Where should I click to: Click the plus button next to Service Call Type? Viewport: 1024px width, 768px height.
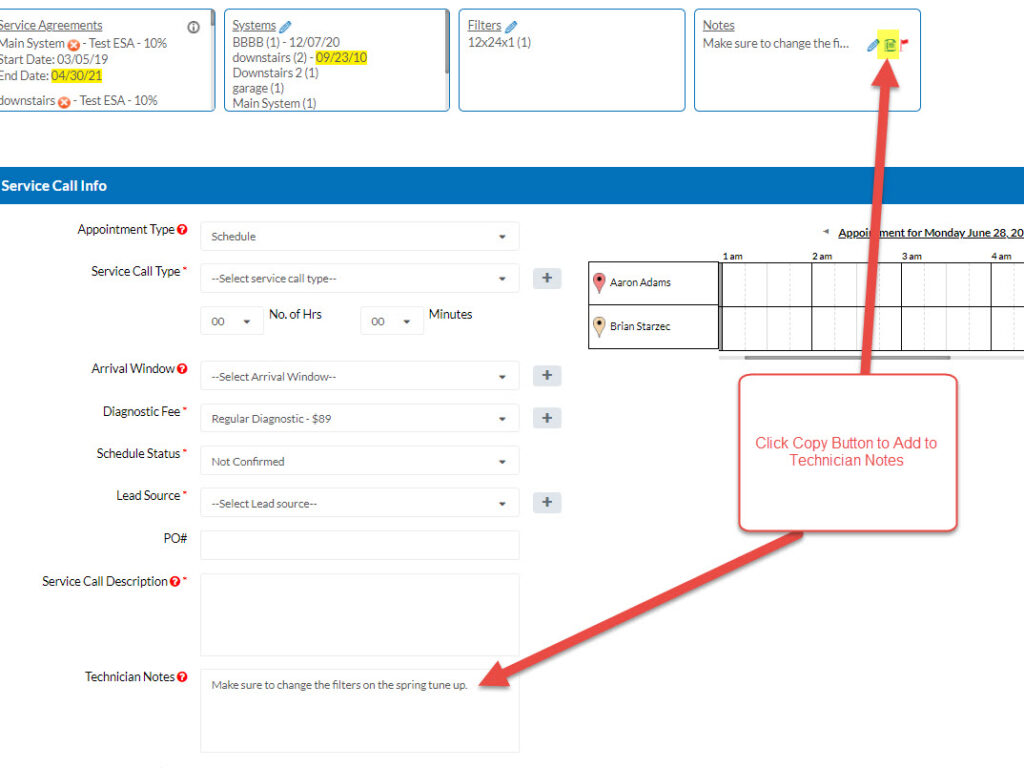[x=547, y=278]
